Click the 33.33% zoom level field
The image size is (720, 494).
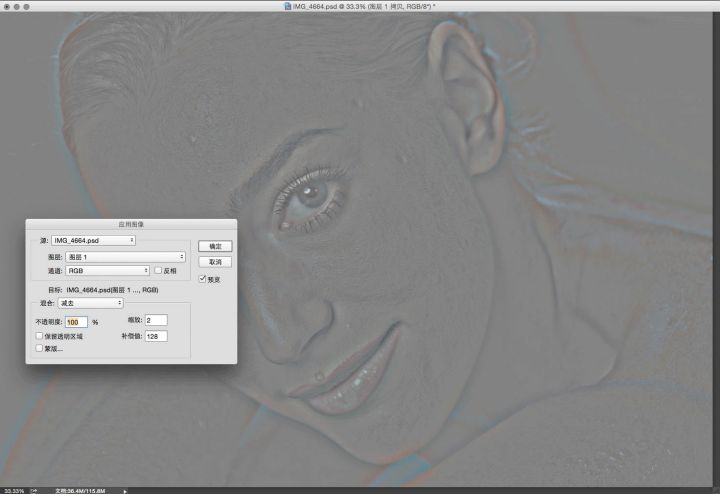coord(13,490)
